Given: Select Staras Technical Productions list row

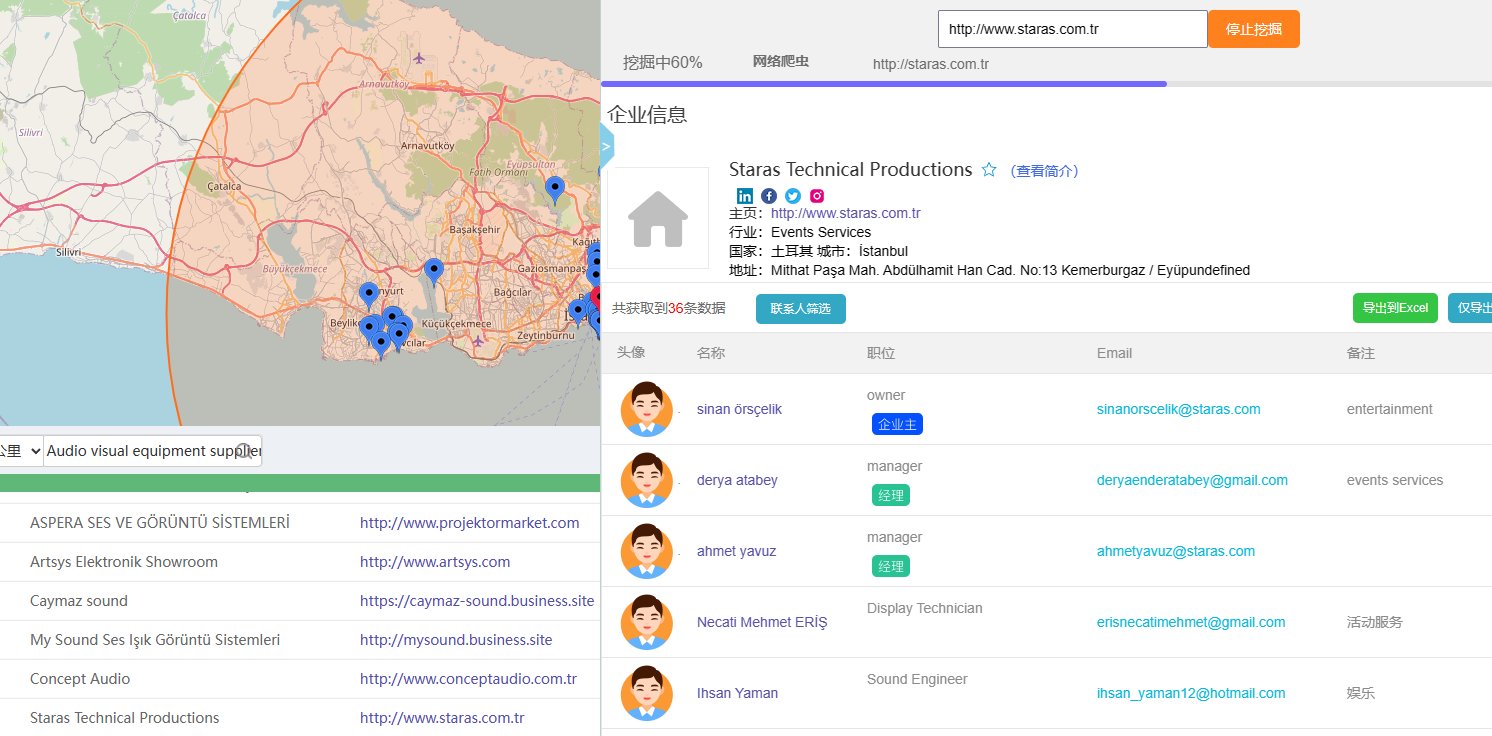Looking at the screenshot, I should click(300, 718).
